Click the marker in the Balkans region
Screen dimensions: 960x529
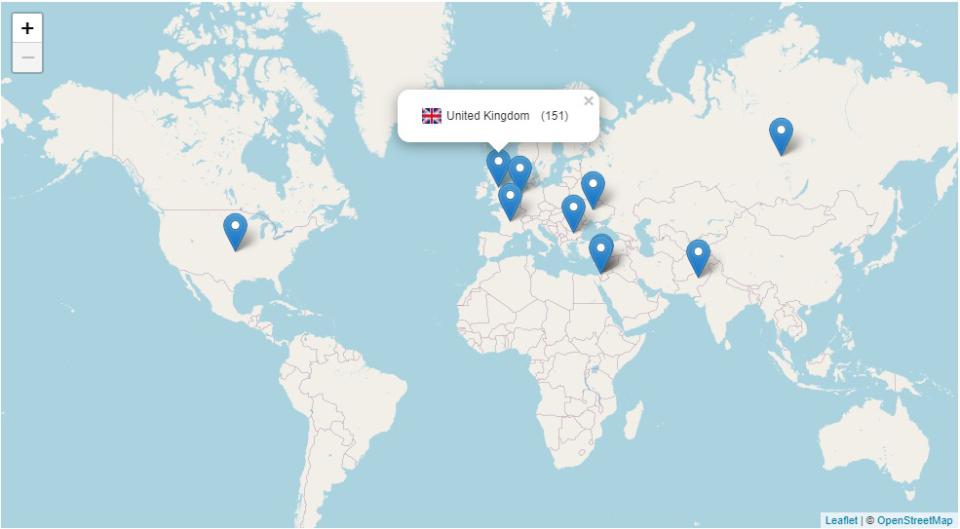573,210
